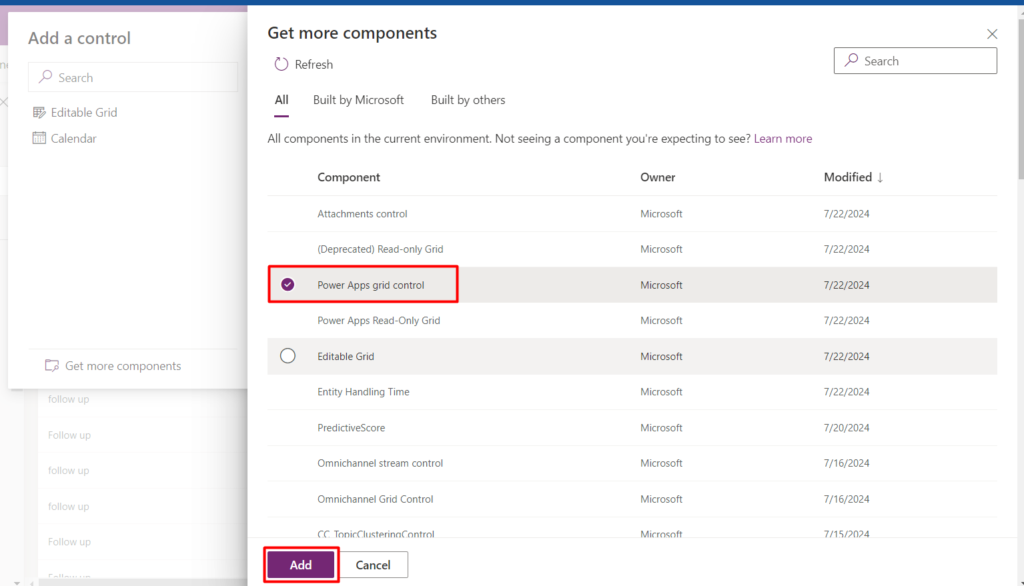The image size is (1024, 586).
Task: Click the Add button
Action: [301, 564]
